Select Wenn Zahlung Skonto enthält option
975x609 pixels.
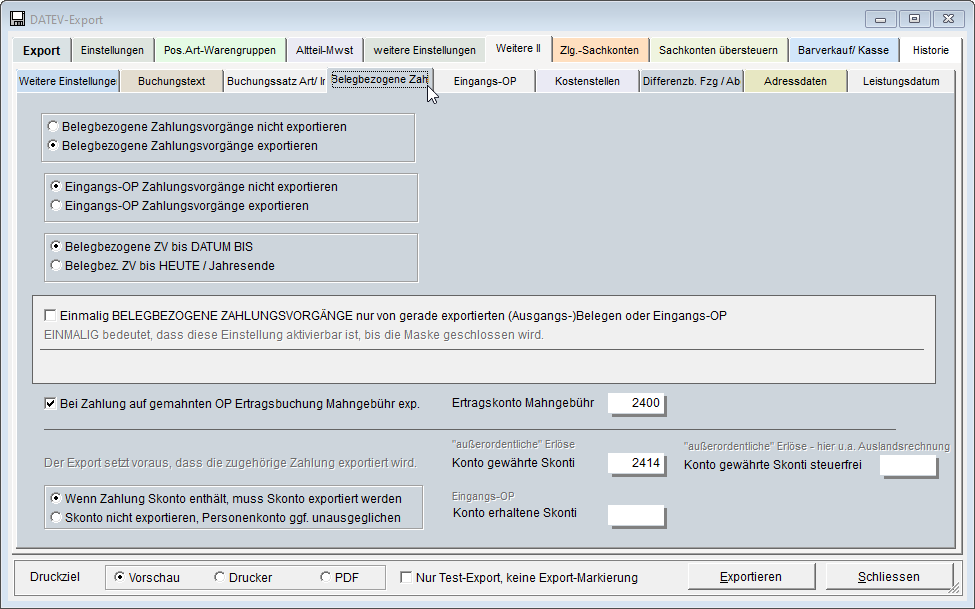(x=226, y=499)
